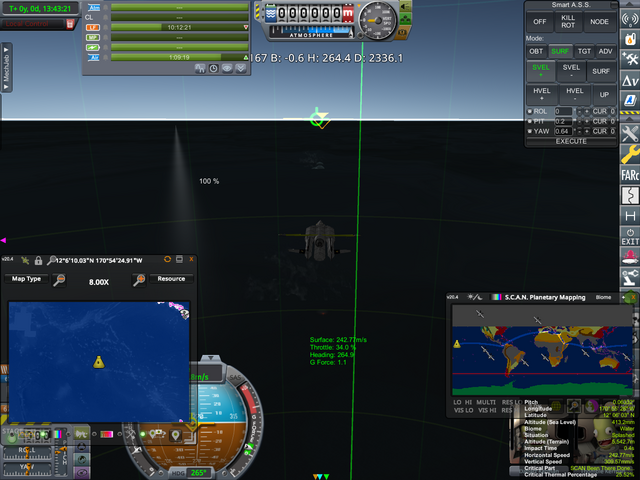Image resolution: width=640 pixels, height=480 pixels.
Task: Open the H toolbar icon
Action: tap(630, 216)
